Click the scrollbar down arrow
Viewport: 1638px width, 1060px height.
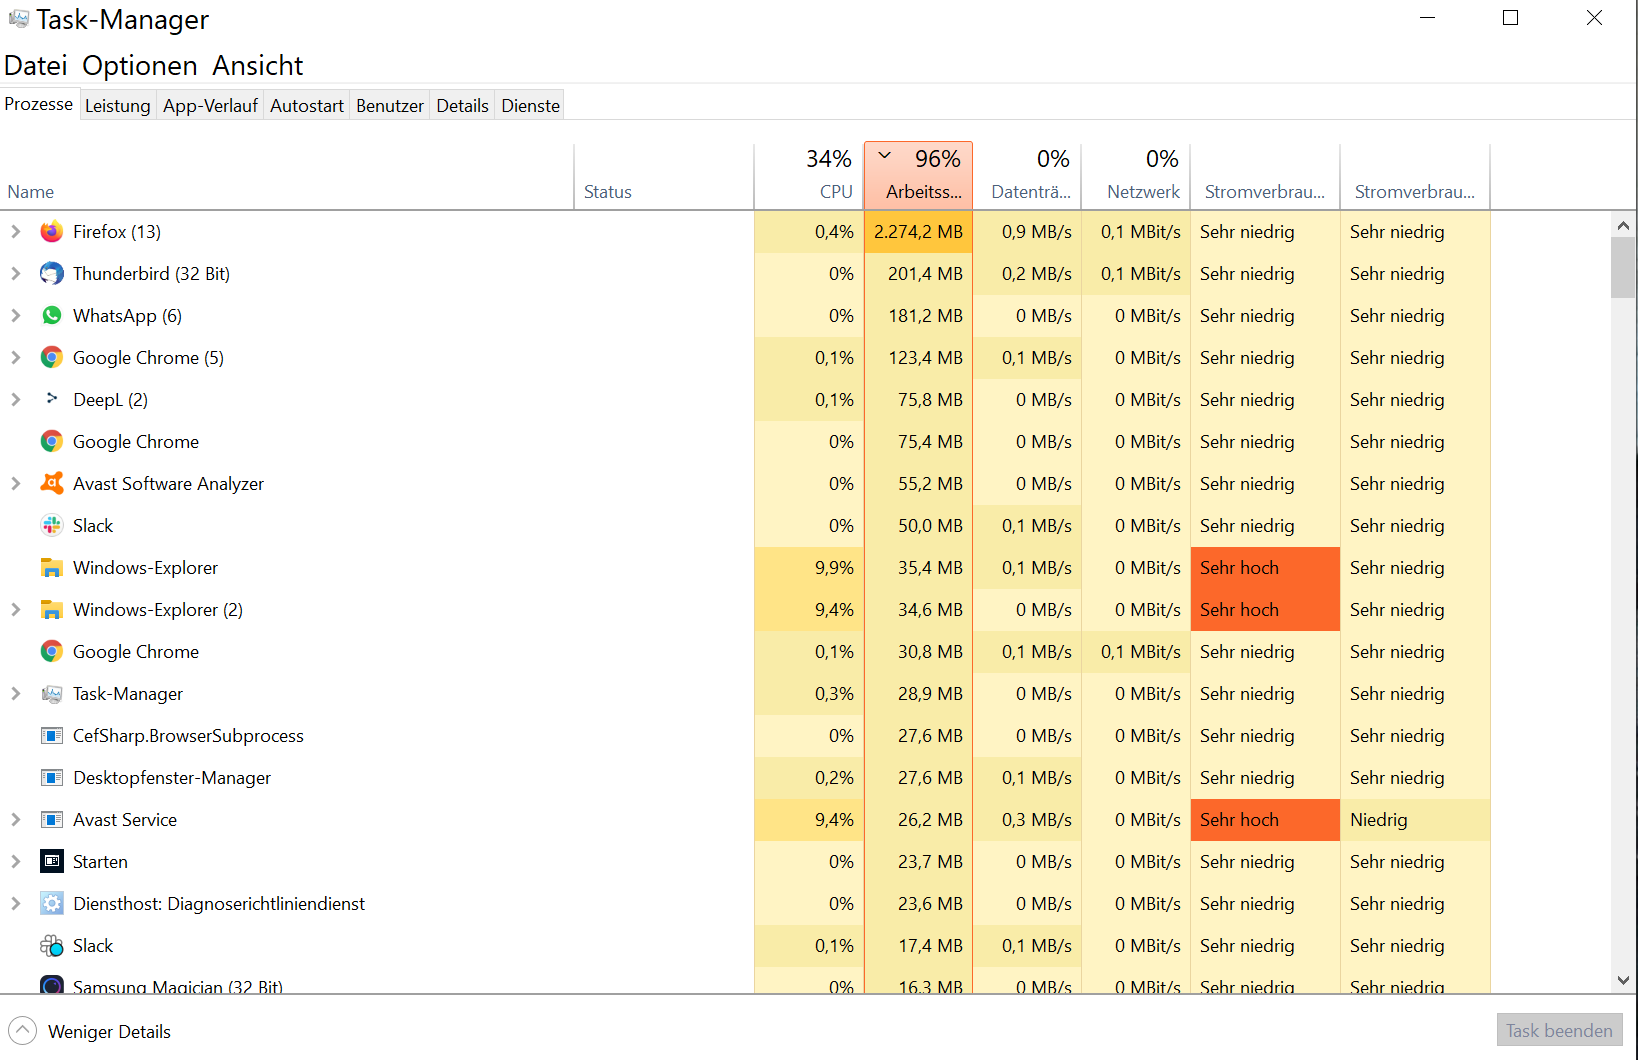click(x=1623, y=981)
